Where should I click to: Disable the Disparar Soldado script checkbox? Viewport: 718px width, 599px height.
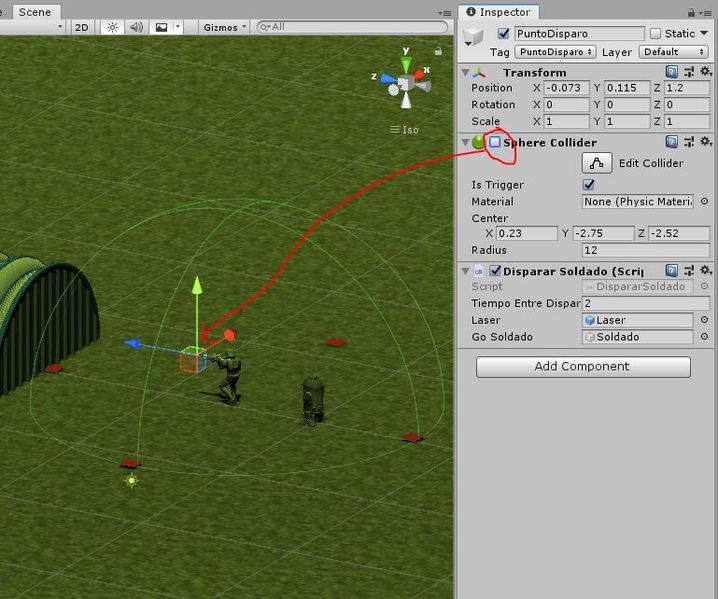click(495, 271)
